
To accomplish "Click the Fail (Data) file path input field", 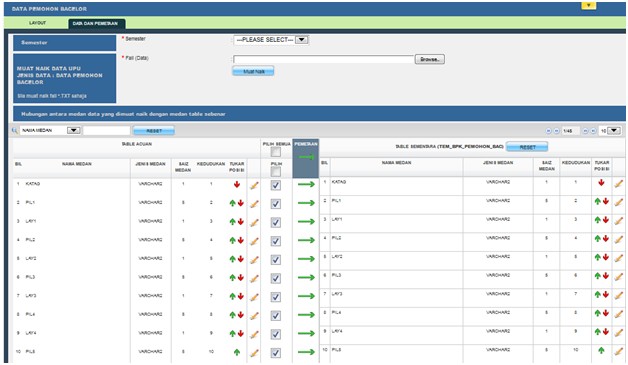I will click(x=323, y=59).
